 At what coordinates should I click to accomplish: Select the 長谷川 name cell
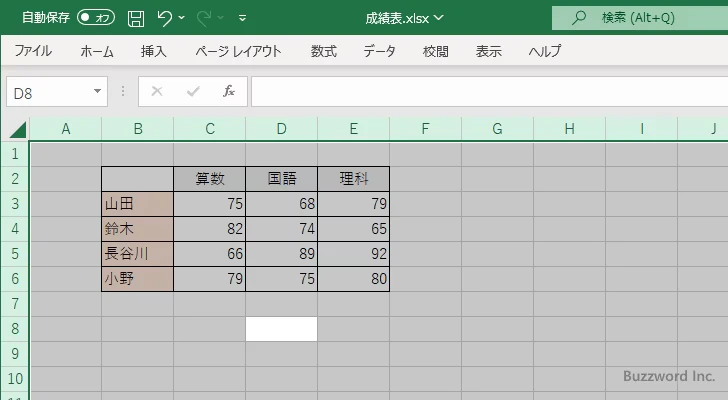pyautogui.click(x=138, y=254)
